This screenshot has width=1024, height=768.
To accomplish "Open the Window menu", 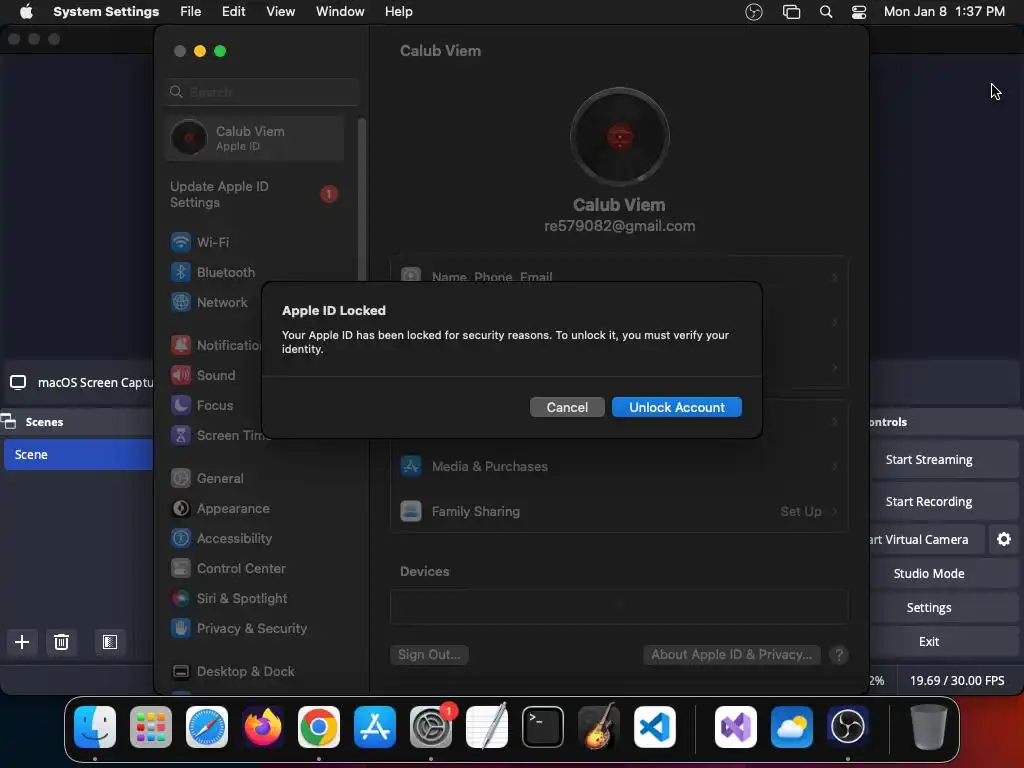I will (340, 11).
